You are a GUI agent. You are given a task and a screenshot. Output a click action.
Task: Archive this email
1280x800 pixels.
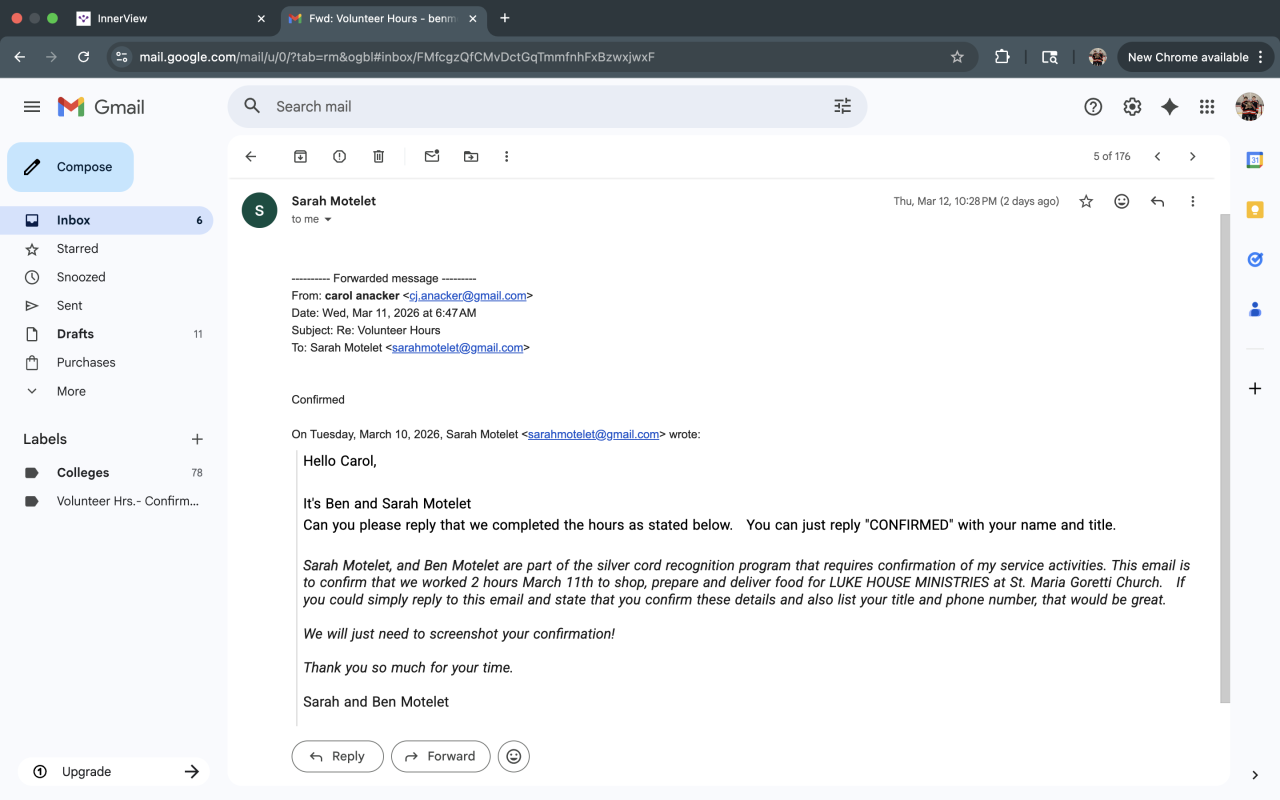[x=300, y=157]
